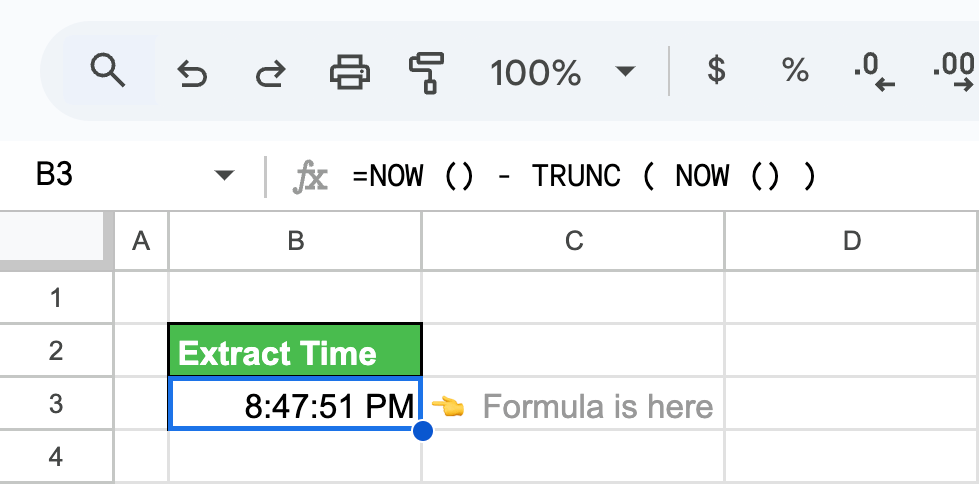Open the 100% zoom dropdown
The height and width of the screenshot is (484, 979).
(562, 72)
